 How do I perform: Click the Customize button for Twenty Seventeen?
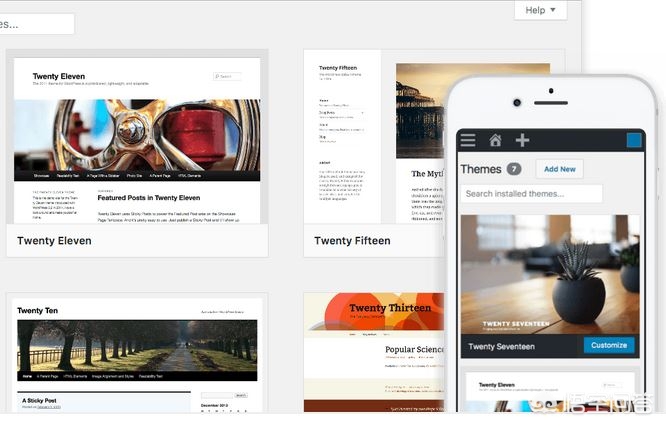click(609, 345)
